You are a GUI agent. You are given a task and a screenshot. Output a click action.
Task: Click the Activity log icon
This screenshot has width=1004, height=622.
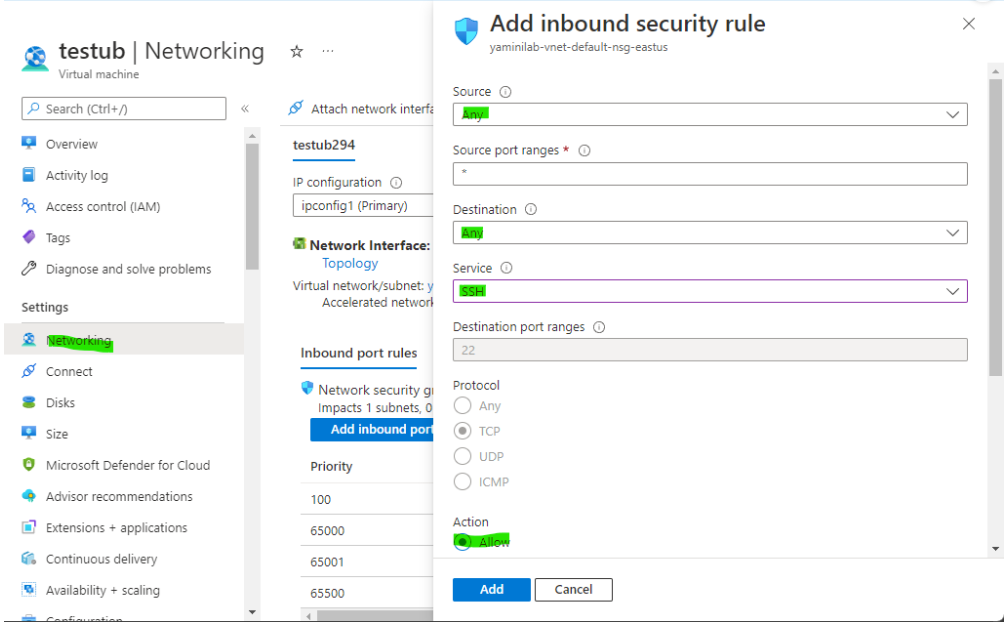pyautogui.click(x=29, y=174)
